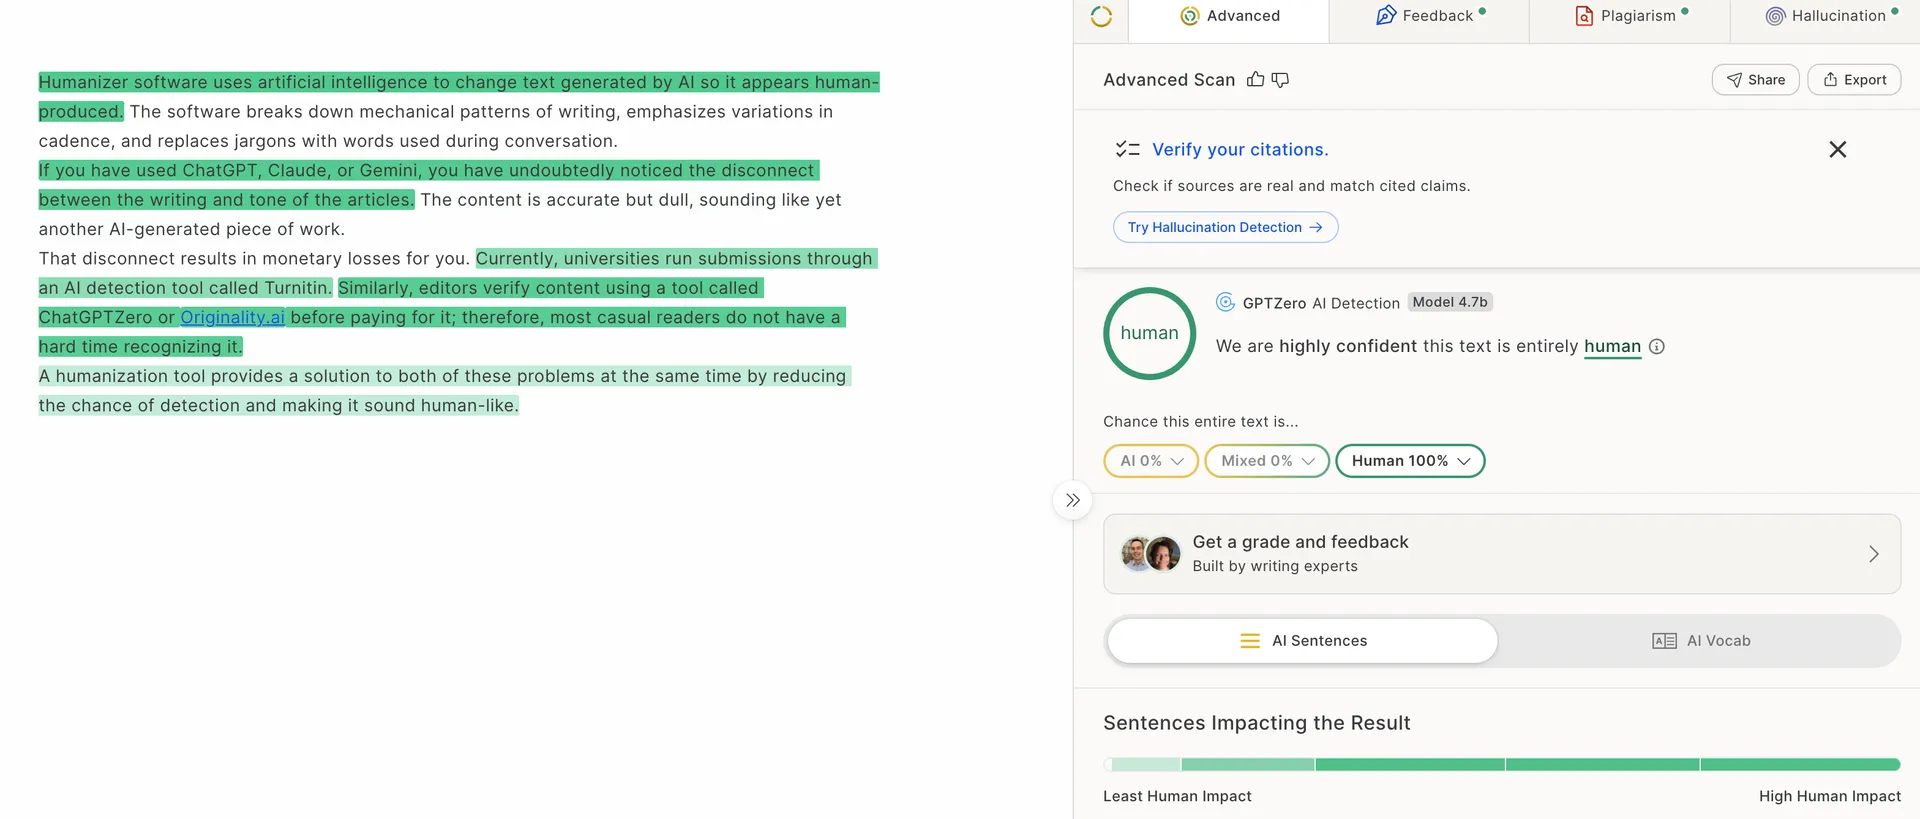
Task: Open the Feedback tab
Action: tap(1429, 16)
